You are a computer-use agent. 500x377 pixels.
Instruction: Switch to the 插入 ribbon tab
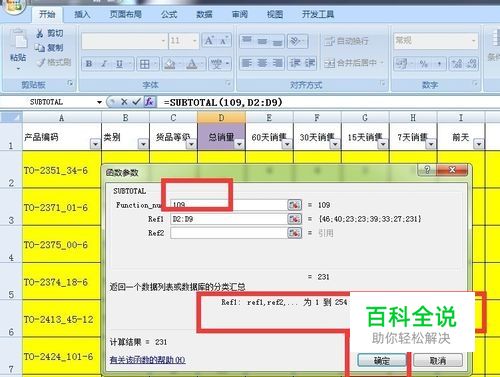tap(82, 14)
